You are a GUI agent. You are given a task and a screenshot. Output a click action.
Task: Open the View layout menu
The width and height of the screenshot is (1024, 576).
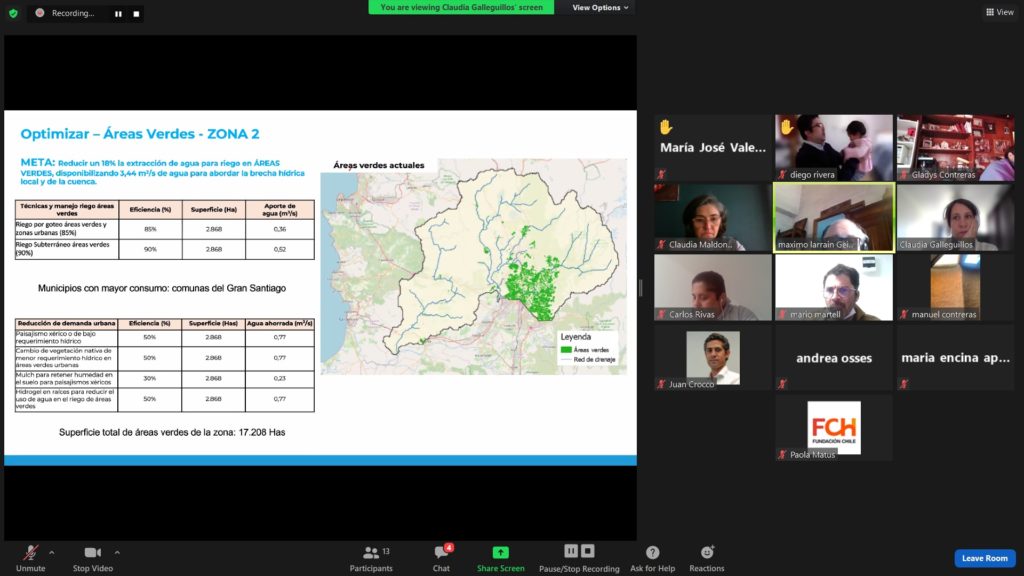pos(999,12)
